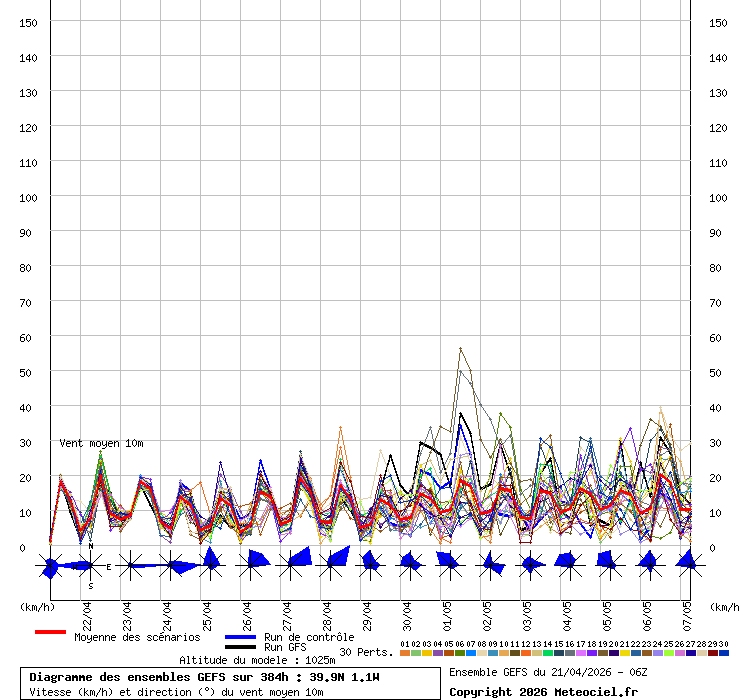The width and height of the screenshot is (740, 700).
Task: Click the red Moyenne des scénarios legend line
Action: pos(50,632)
